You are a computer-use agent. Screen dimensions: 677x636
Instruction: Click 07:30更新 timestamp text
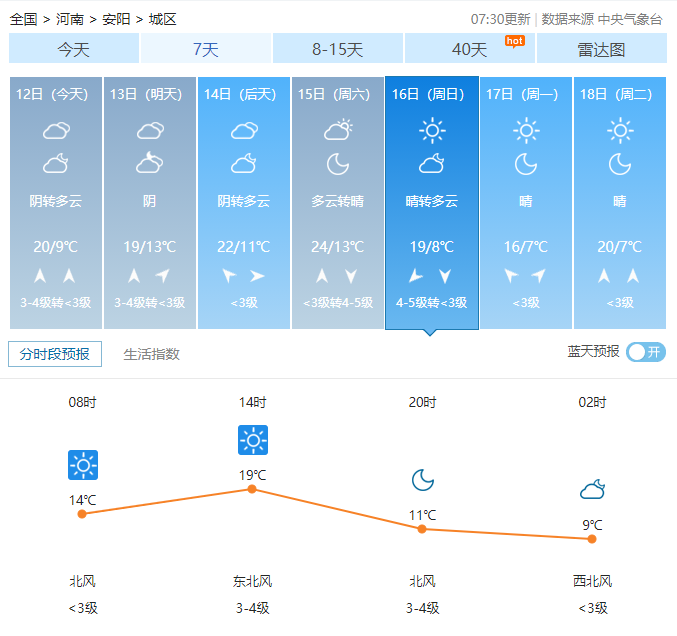click(500, 19)
